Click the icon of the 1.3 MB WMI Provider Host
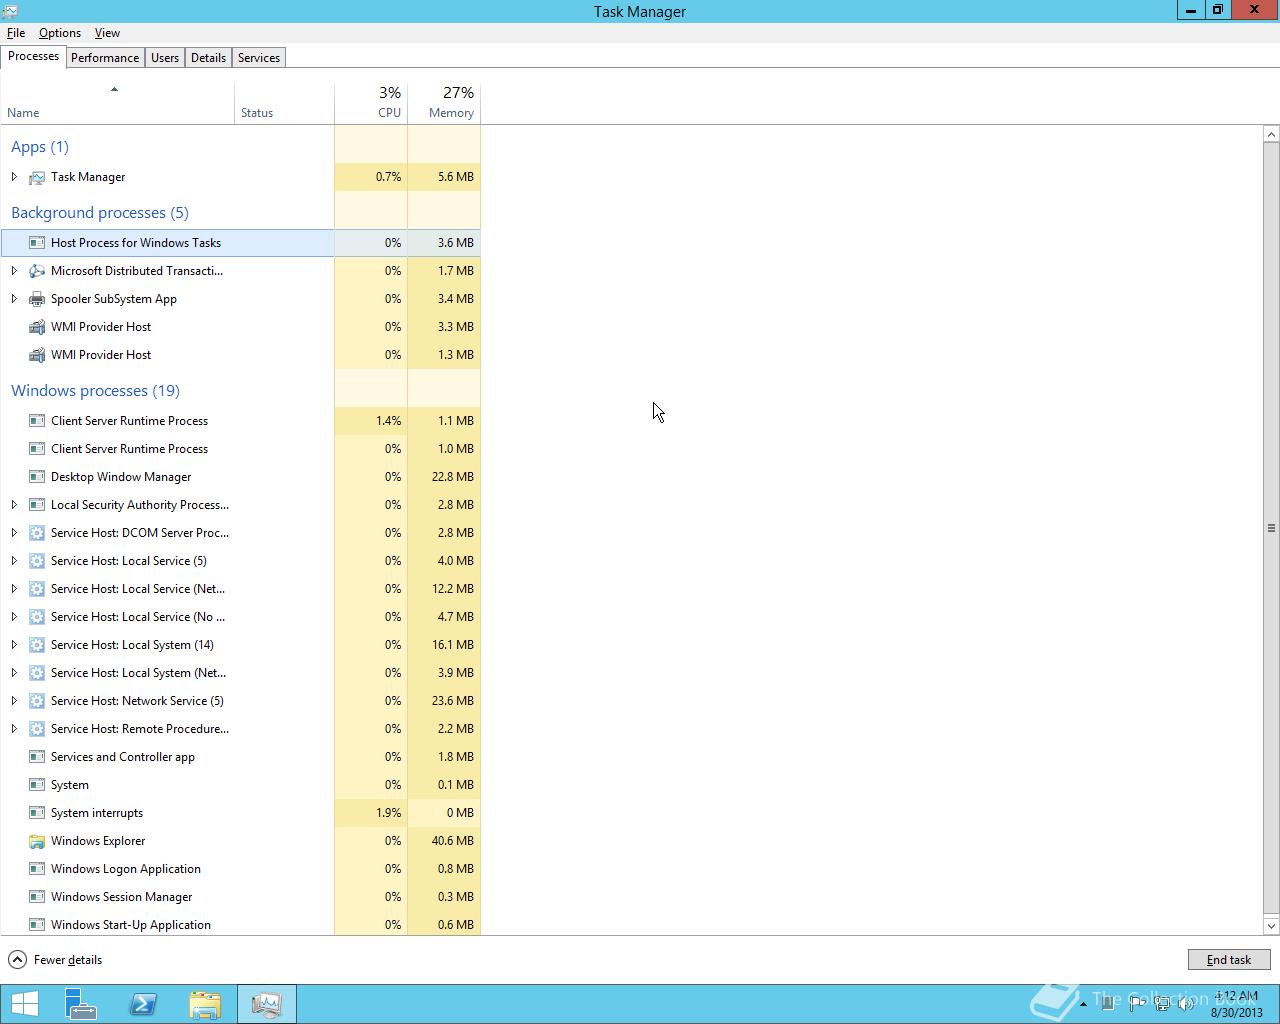1280x1024 pixels. 37,355
